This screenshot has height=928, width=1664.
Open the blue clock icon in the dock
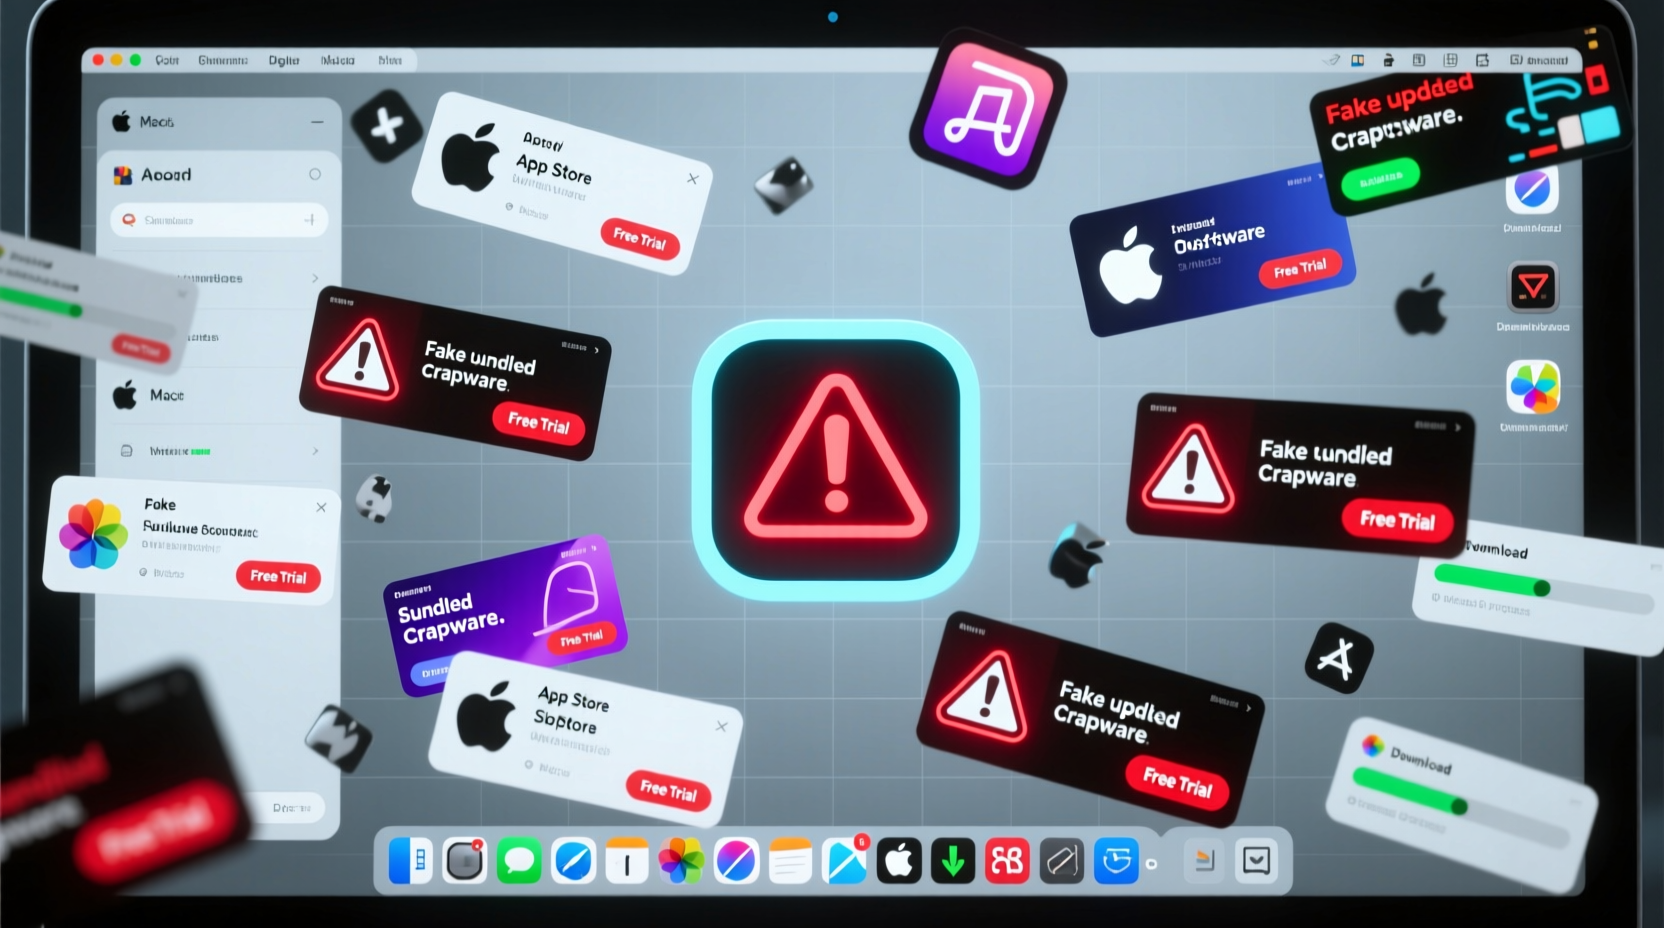(1116, 861)
